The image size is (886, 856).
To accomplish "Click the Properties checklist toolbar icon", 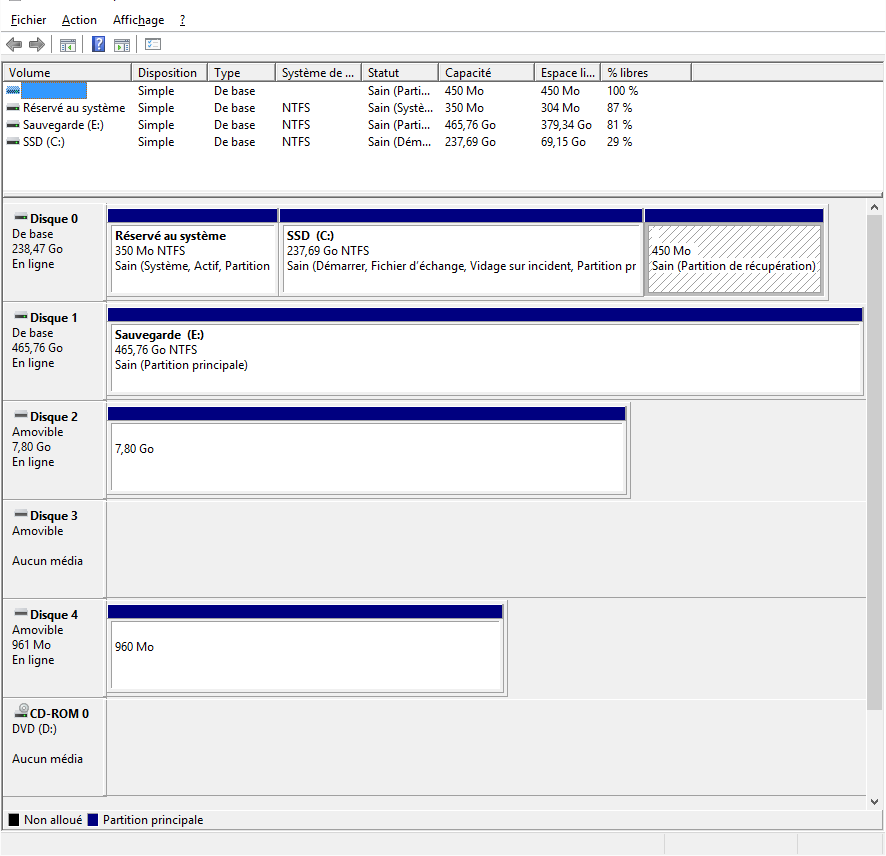I will click(153, 44).
